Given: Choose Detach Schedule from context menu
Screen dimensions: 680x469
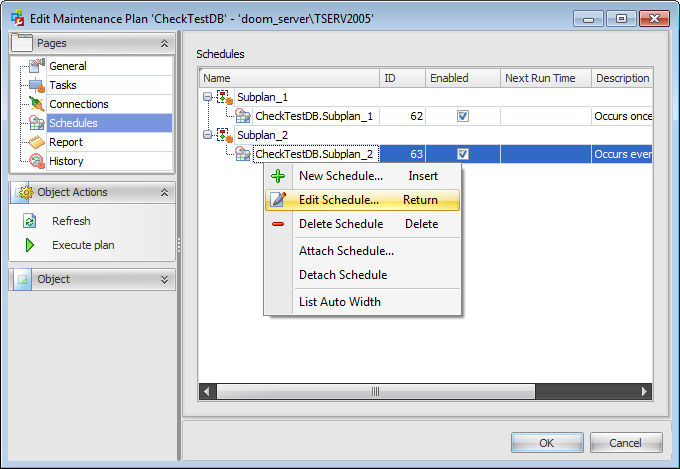Looking at the screenshot, I should click(343, 275).
